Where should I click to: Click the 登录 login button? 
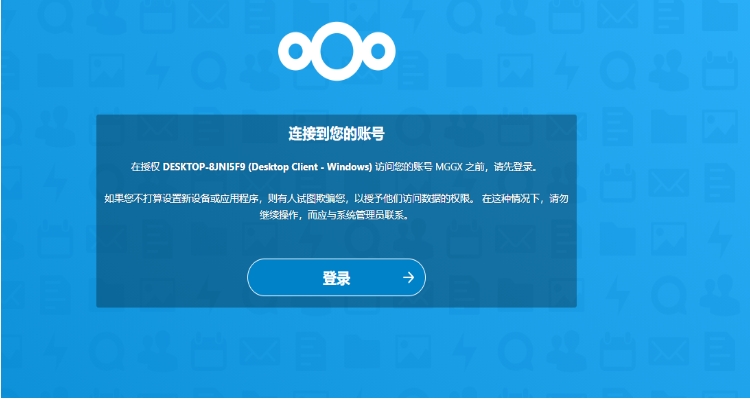336,277
